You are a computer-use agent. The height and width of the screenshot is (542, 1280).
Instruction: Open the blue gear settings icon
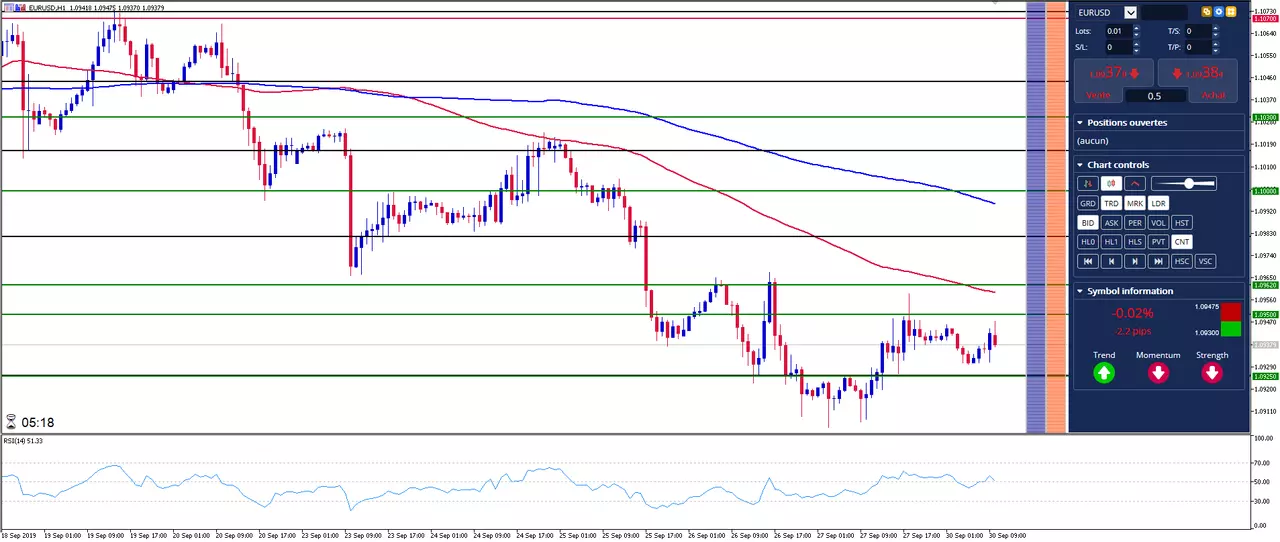1219,12
